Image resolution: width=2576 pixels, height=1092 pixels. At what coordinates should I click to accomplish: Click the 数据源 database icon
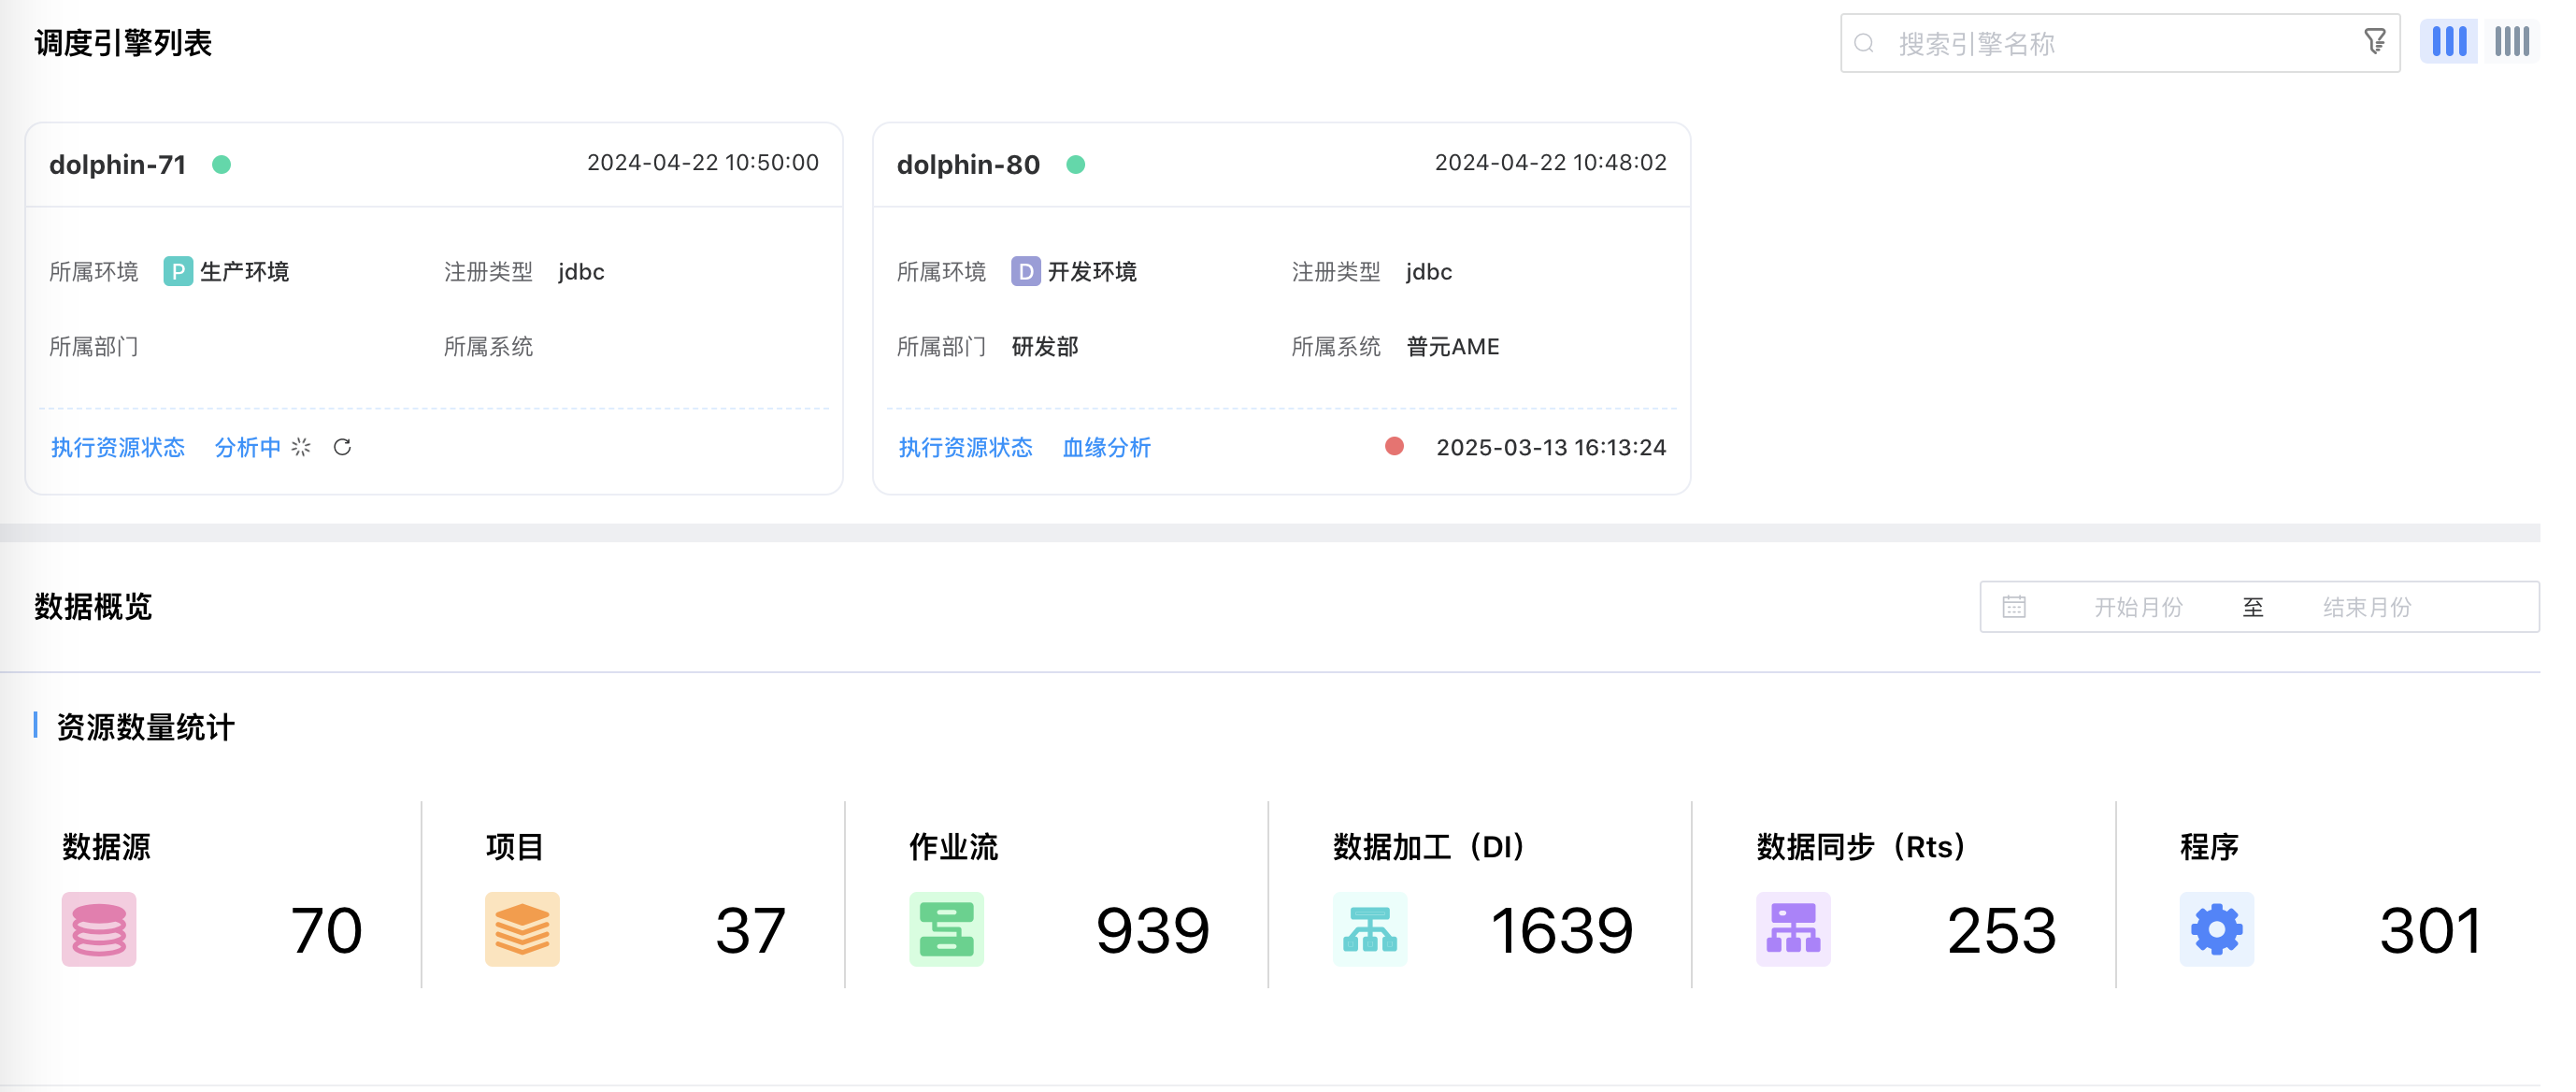(x=98, y=929)
